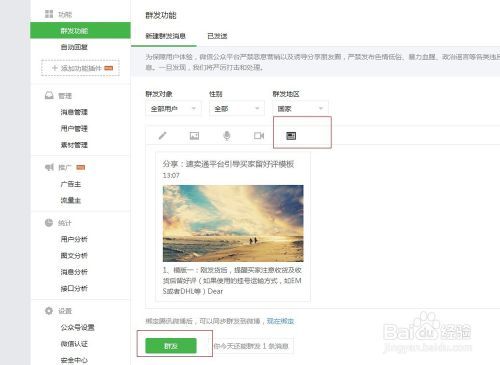This screenshot has width=500, height=365.
Task: Click the green 群发 send button
Action: [x=171, y=346]
